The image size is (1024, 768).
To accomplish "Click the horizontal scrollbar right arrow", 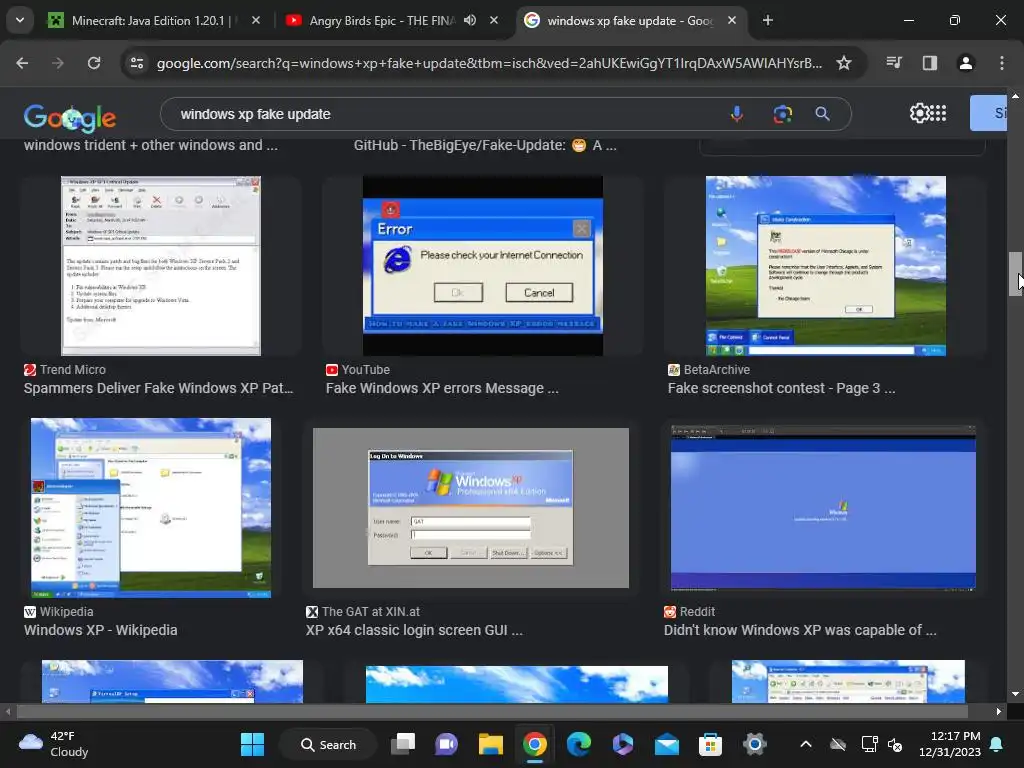I will point(999,711).
